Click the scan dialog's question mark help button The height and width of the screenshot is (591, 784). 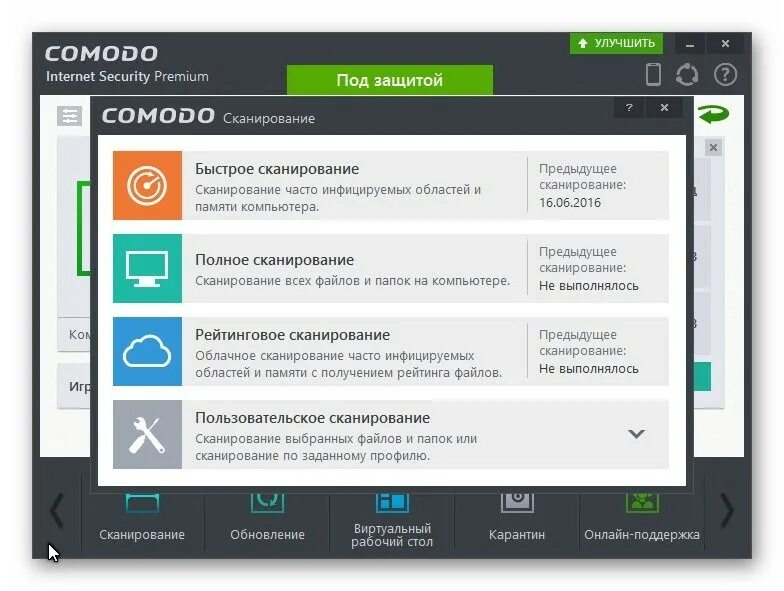pos(630,108)
